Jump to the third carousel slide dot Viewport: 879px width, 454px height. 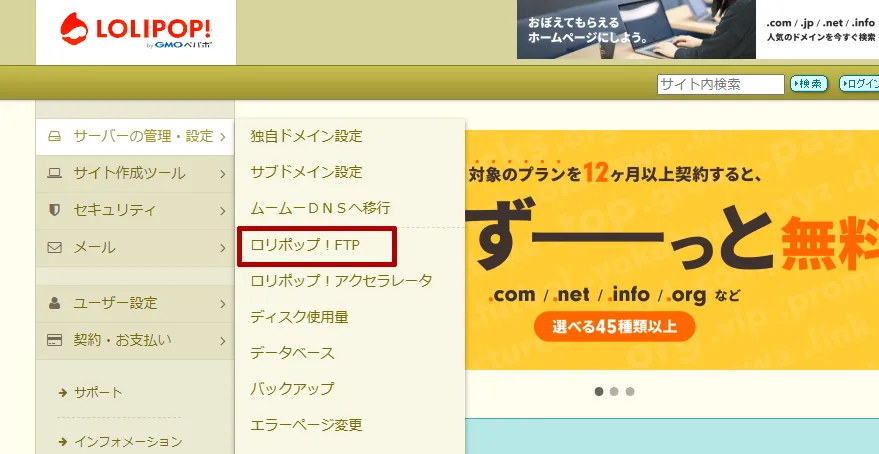[x=630, y=391]
